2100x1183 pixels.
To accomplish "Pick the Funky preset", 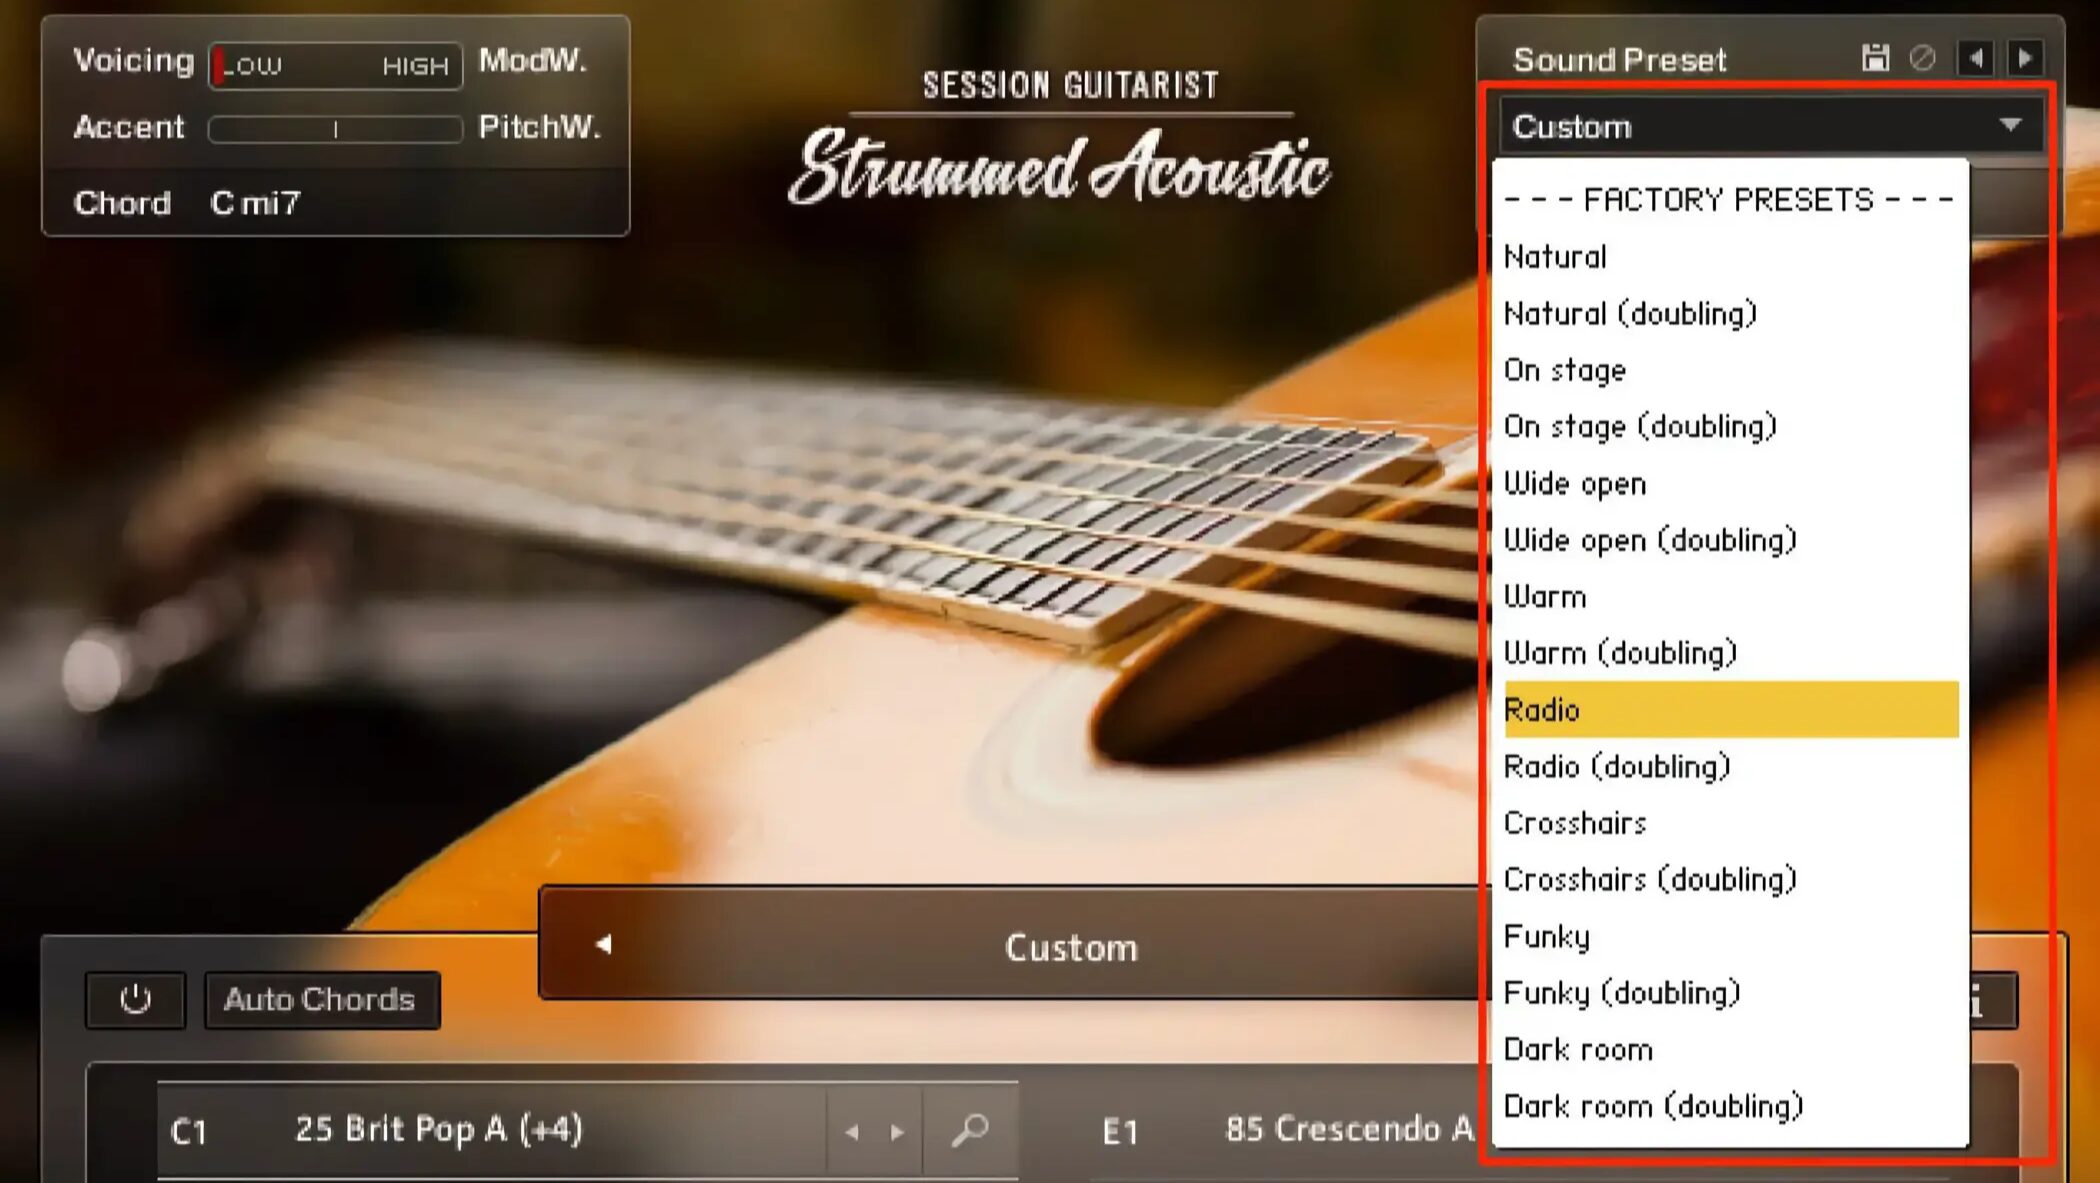I will 1731,936.
